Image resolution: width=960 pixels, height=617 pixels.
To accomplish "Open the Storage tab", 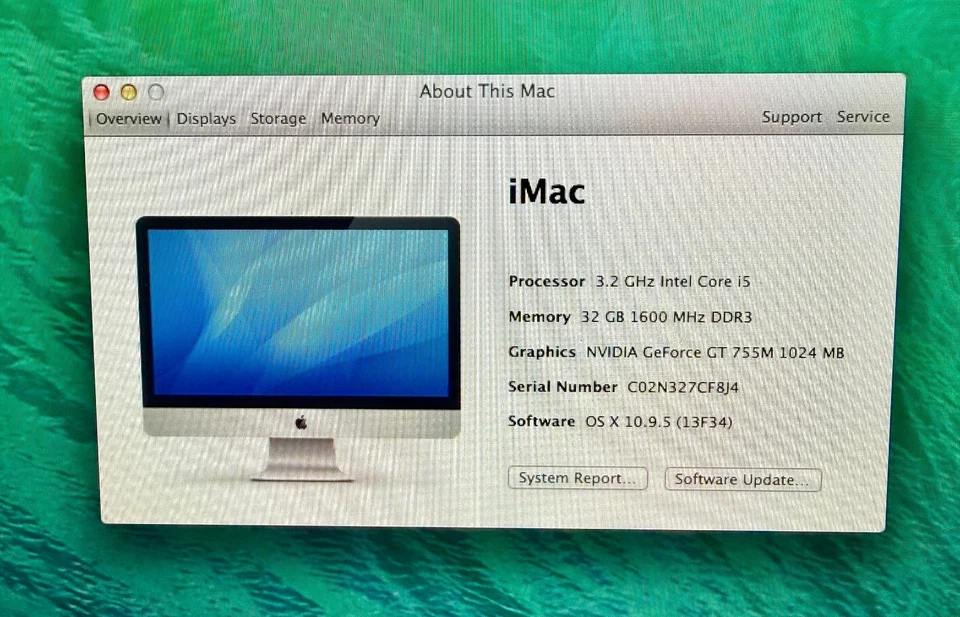I will 278,118.
